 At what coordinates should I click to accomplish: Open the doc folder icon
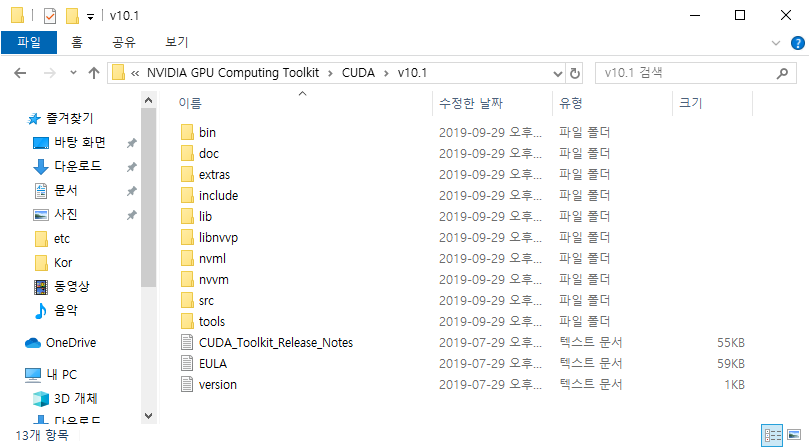click(x=187, y=153)
